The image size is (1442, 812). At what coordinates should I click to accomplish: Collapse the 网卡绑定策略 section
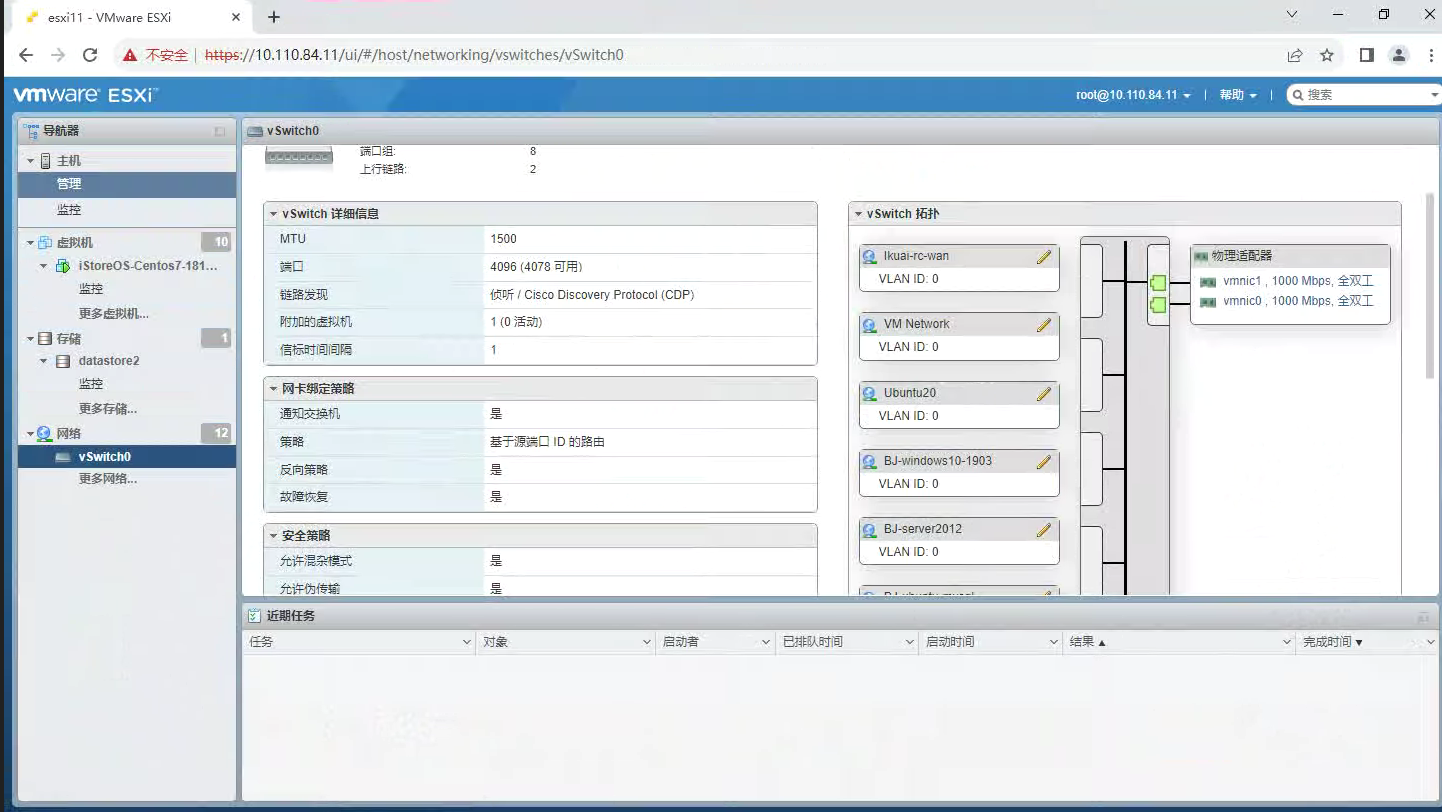pyautogui.click(x=274, y=389)
